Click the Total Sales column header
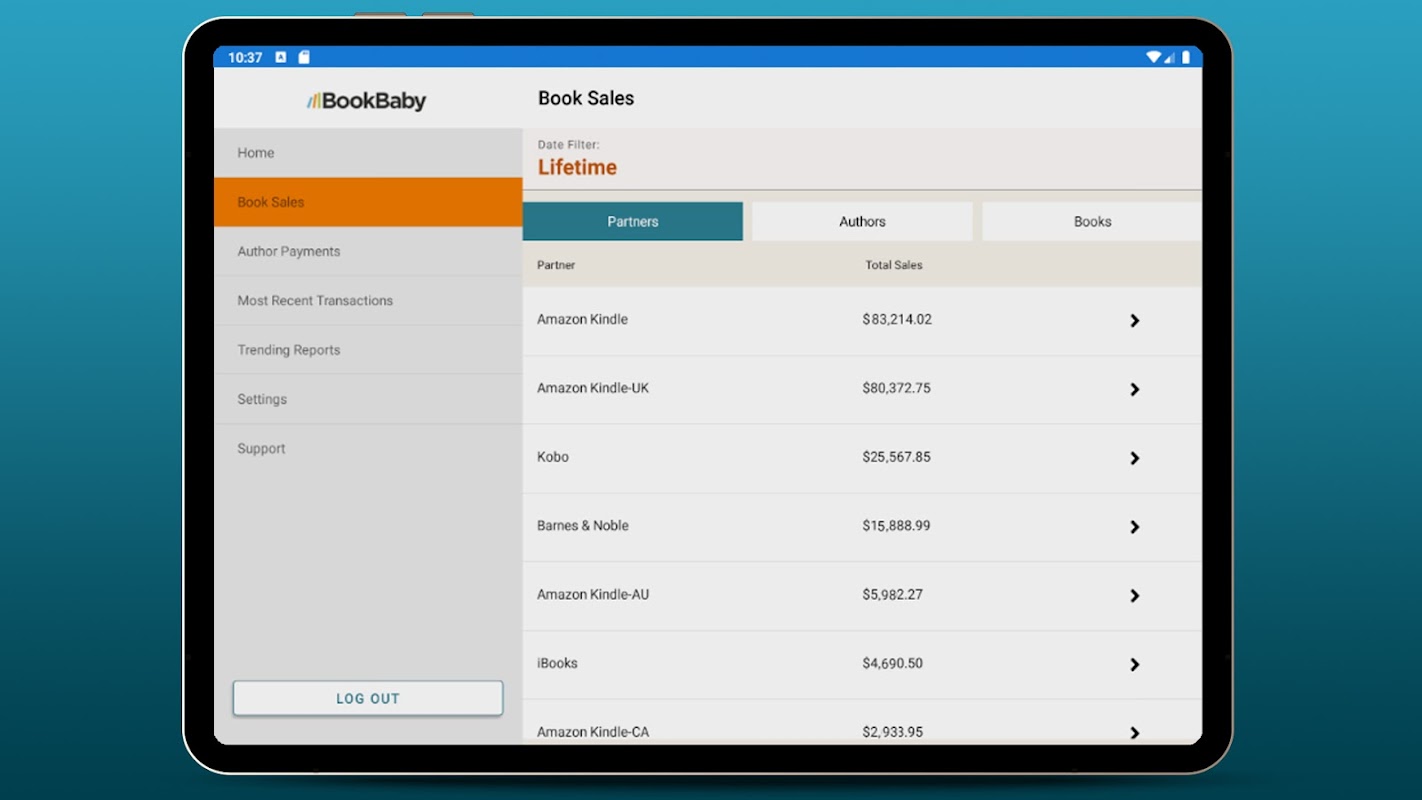 point(894,265)
